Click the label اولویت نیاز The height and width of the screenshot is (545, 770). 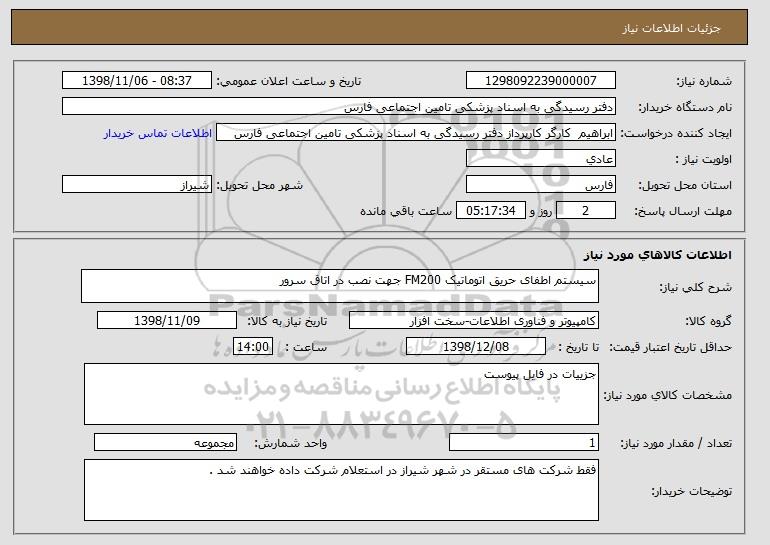(704, 159)
